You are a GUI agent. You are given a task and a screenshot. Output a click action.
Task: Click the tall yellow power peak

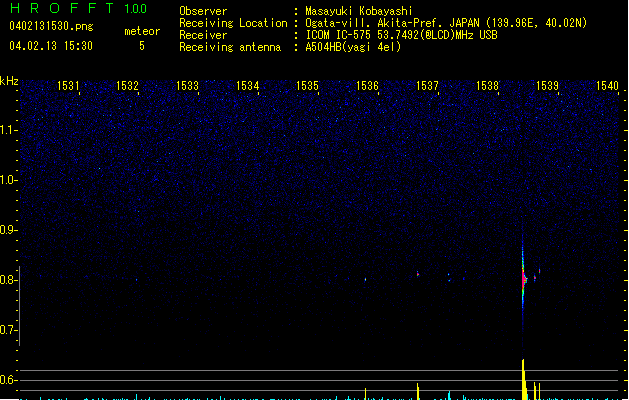524,380
